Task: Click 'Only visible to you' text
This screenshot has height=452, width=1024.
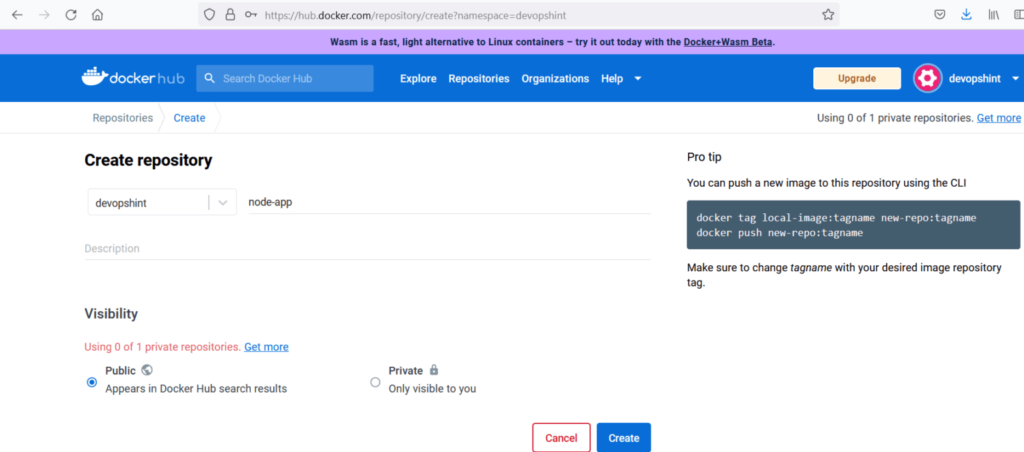Action: (432, 389)
